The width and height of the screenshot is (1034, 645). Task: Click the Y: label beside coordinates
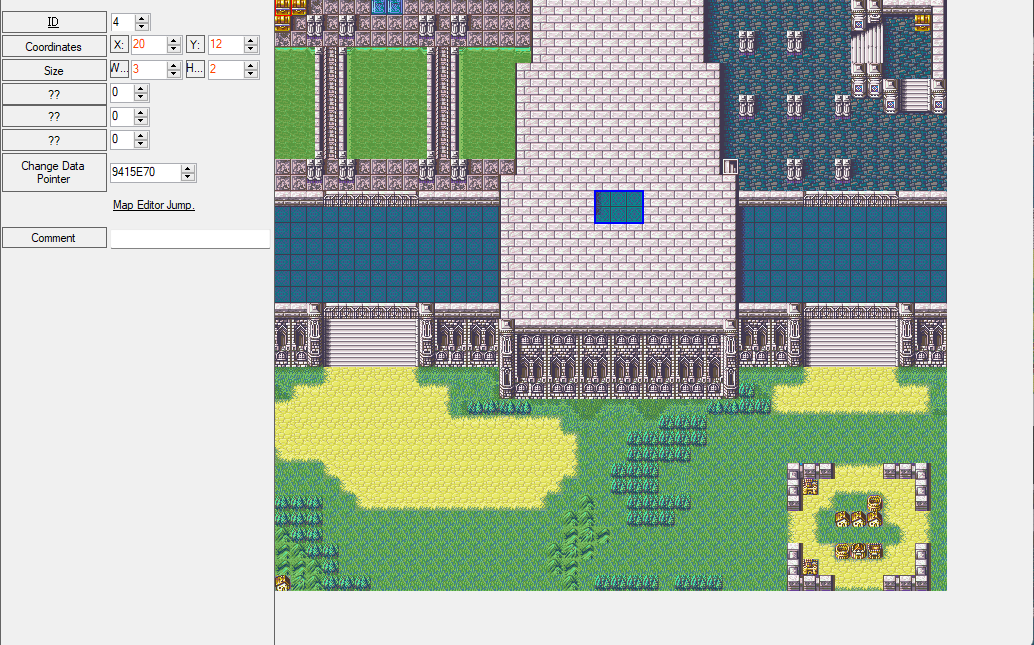coord(195,45)
